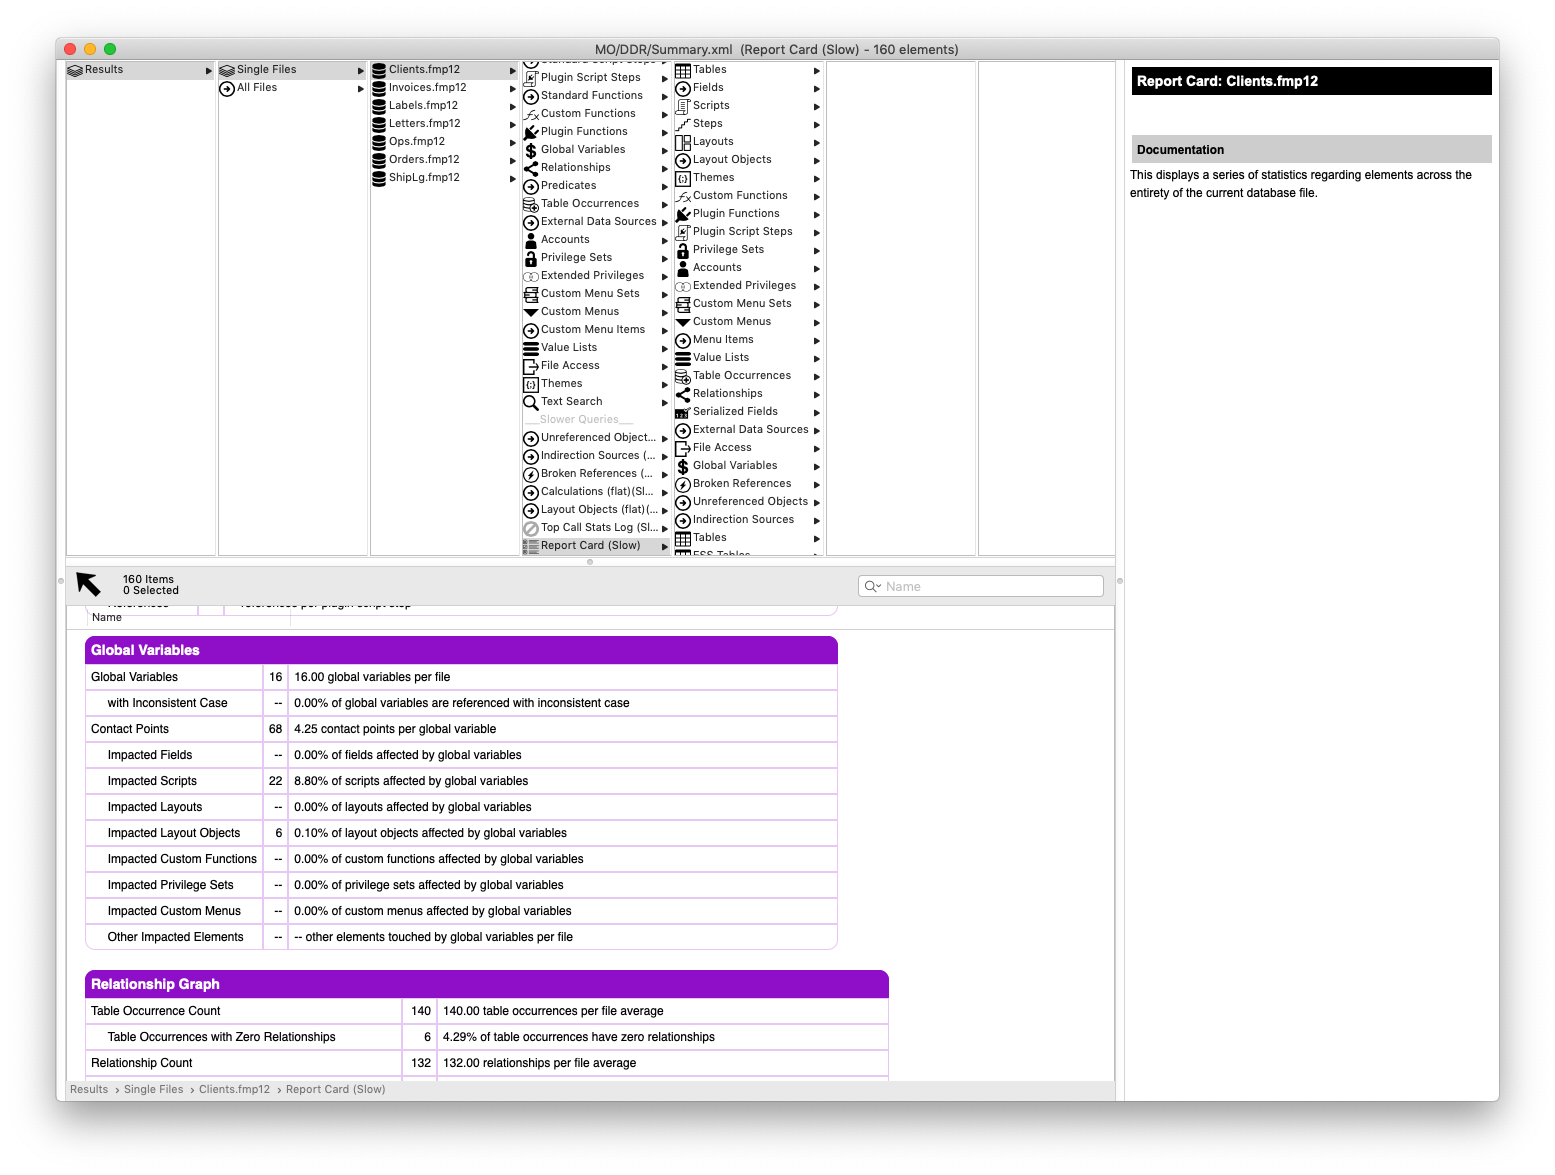Open Custom Menu Items query

(592, 329)
